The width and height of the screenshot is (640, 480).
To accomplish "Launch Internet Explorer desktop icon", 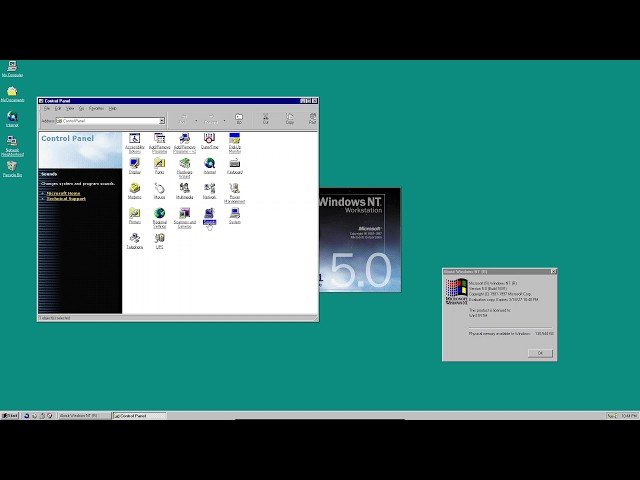I will (x=12, y=119).
